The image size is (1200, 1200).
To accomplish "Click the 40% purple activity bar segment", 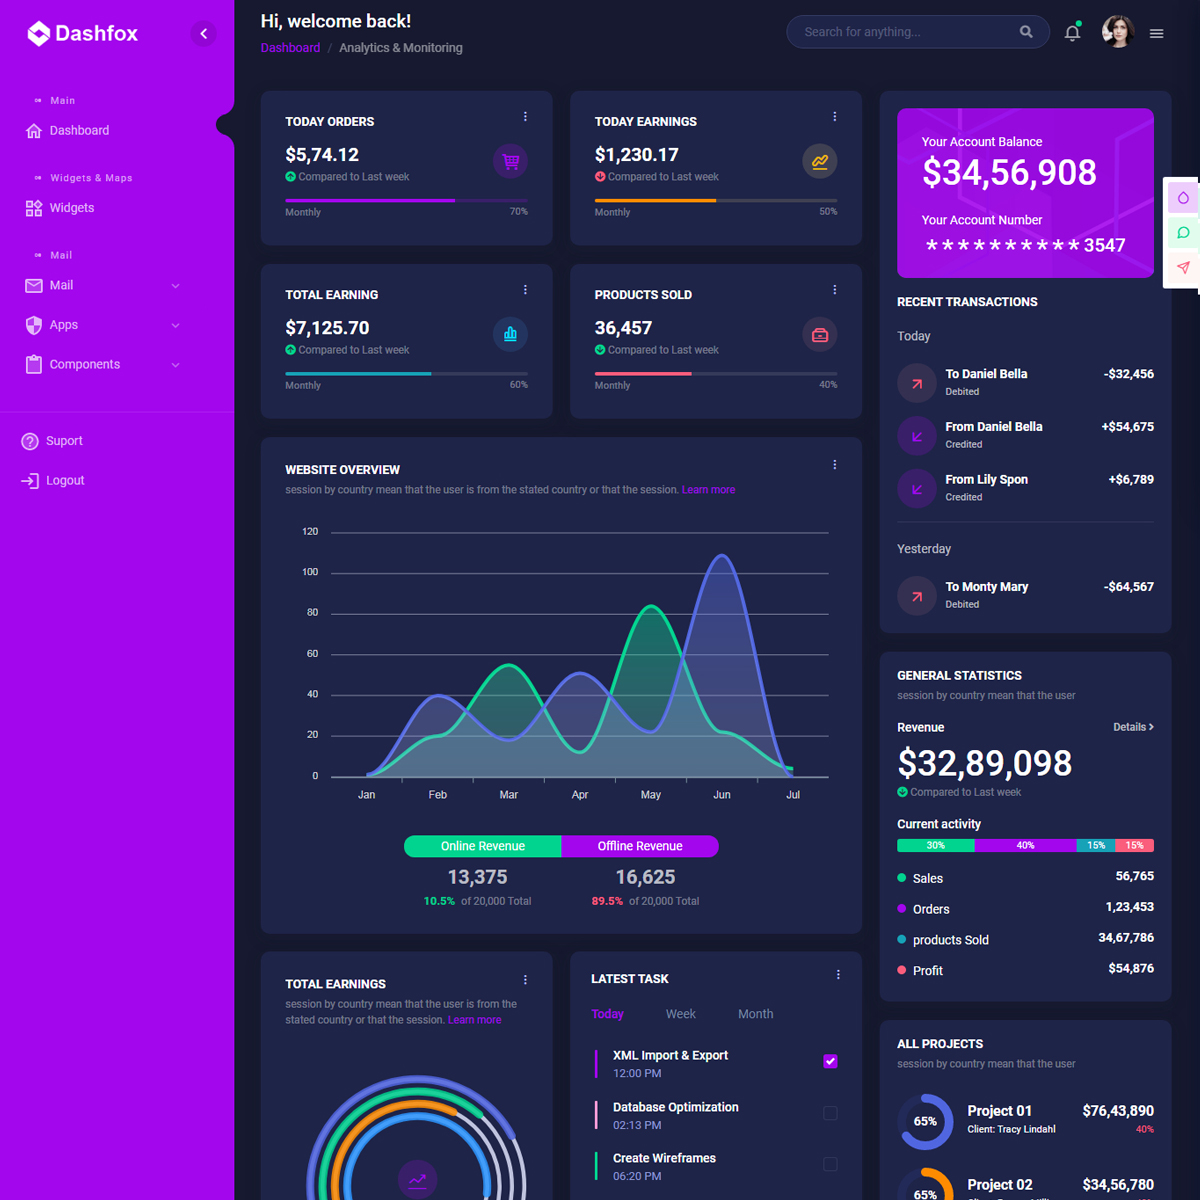I will (x=1025, y=846).
